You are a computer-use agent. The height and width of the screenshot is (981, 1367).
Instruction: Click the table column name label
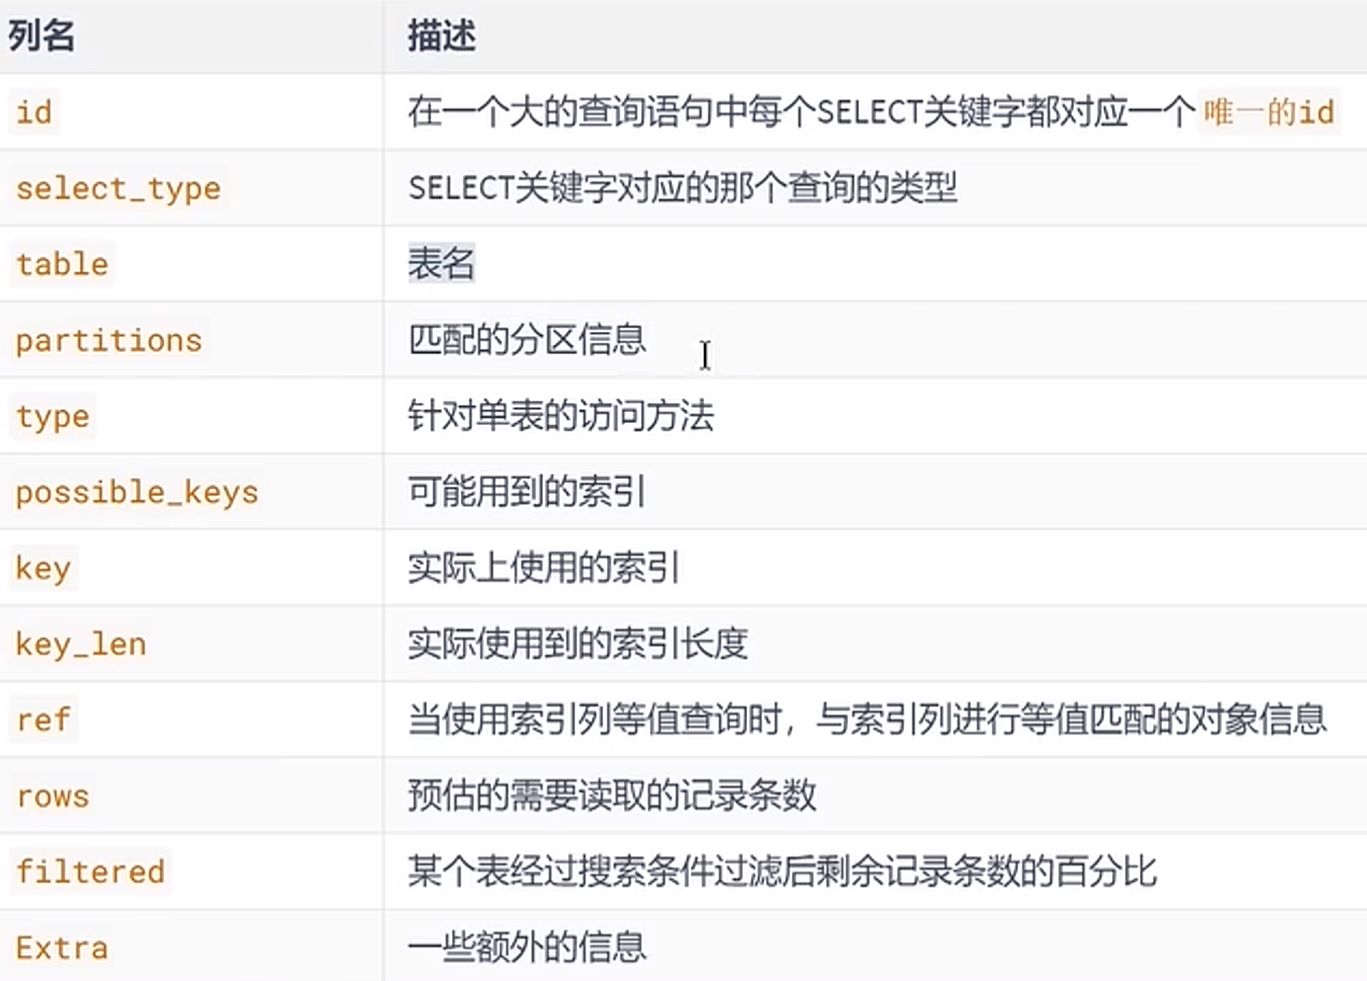[62, 264]
